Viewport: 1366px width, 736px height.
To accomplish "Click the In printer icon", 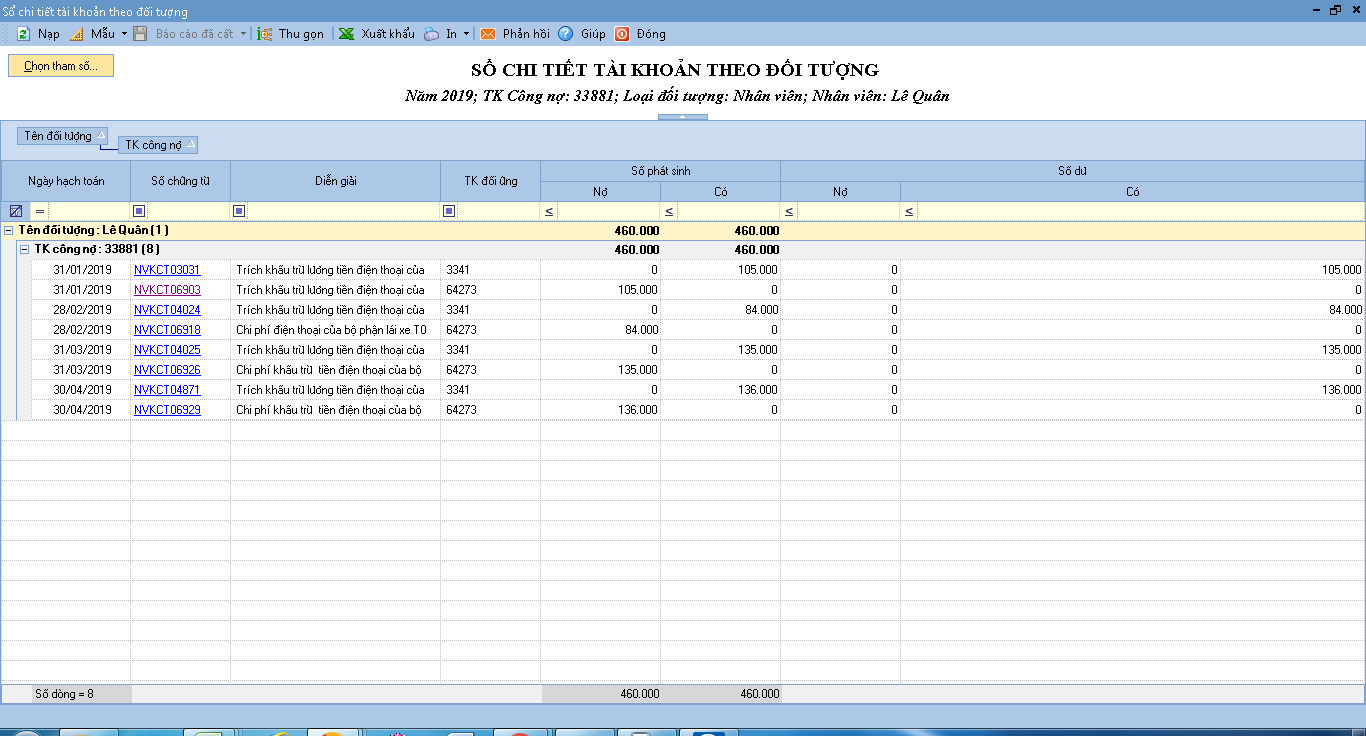I will (431, 34).
